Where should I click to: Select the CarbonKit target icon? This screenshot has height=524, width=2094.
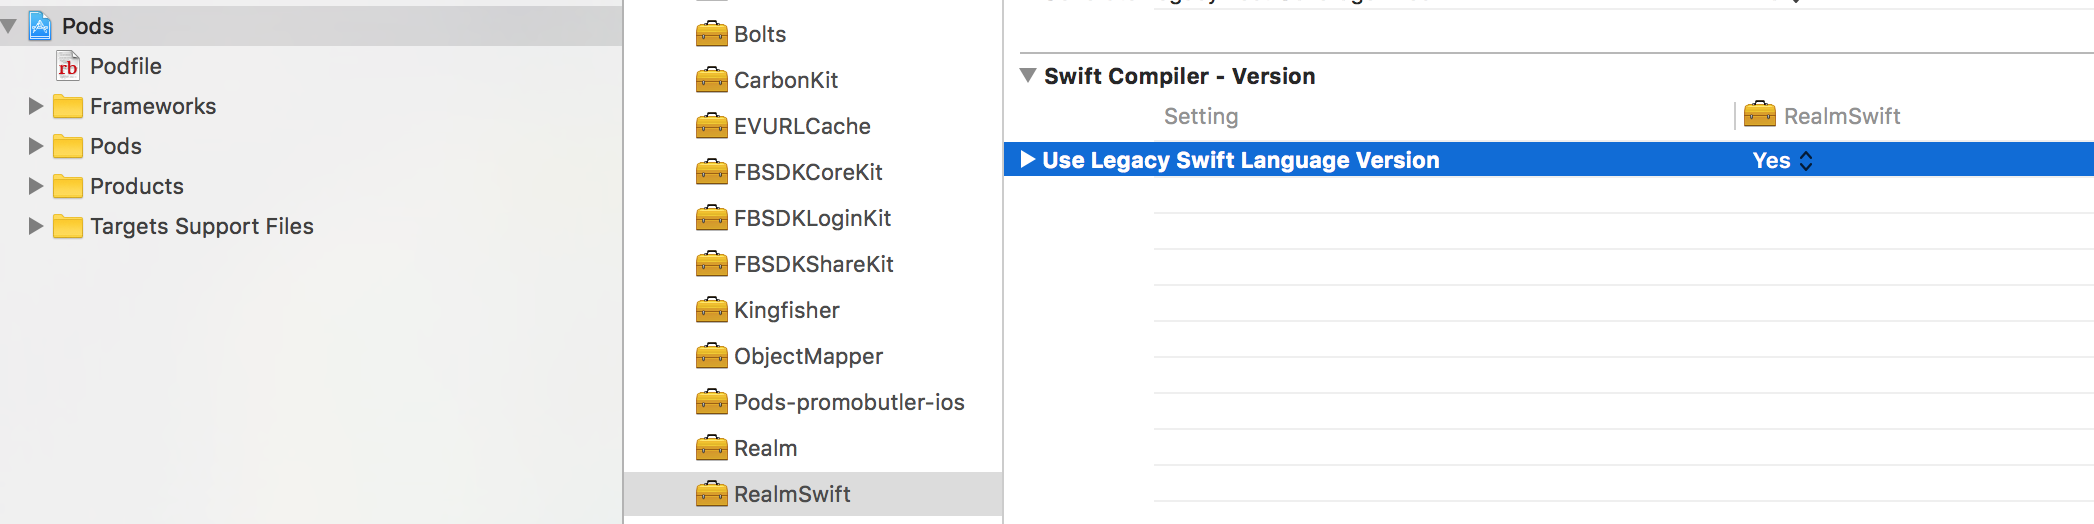[x=711, y=80]
